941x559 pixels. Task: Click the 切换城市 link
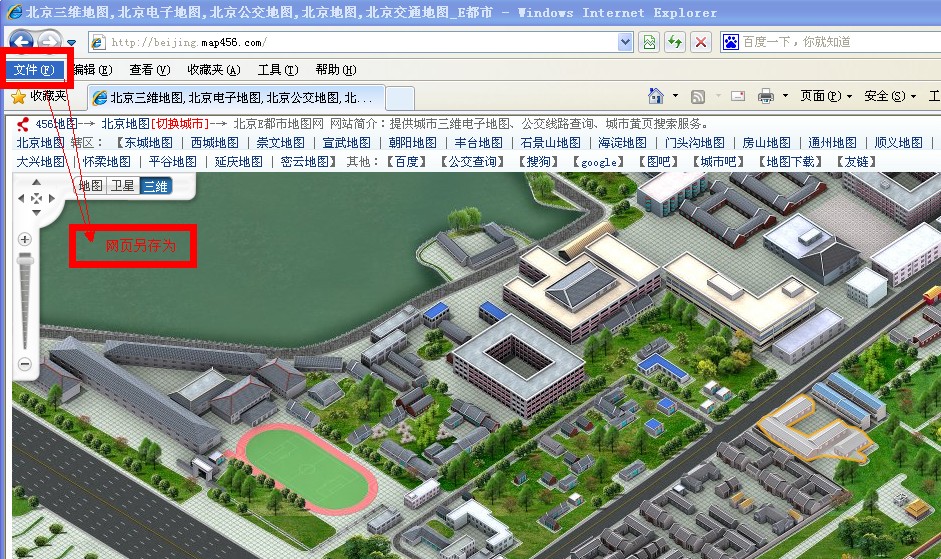click(x=181, y=124)
